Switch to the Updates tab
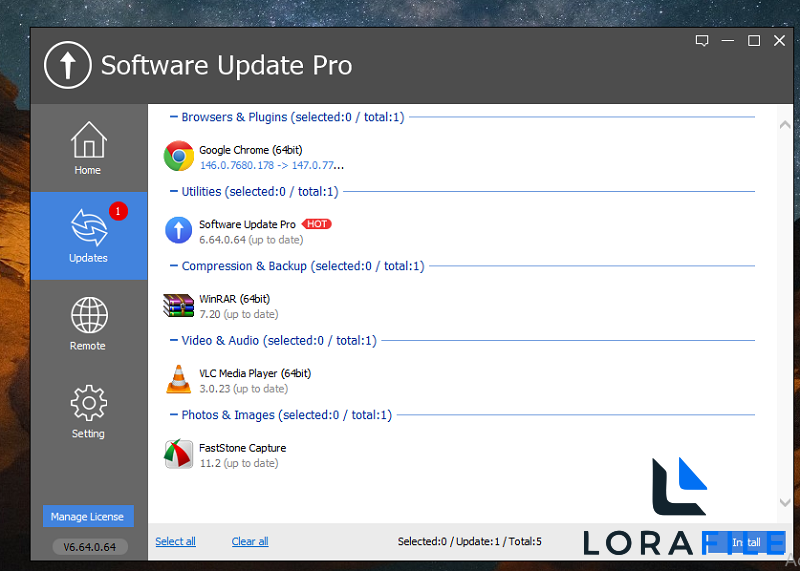The width and height of the screenshot is (800, 571). (x=89, y=236)
